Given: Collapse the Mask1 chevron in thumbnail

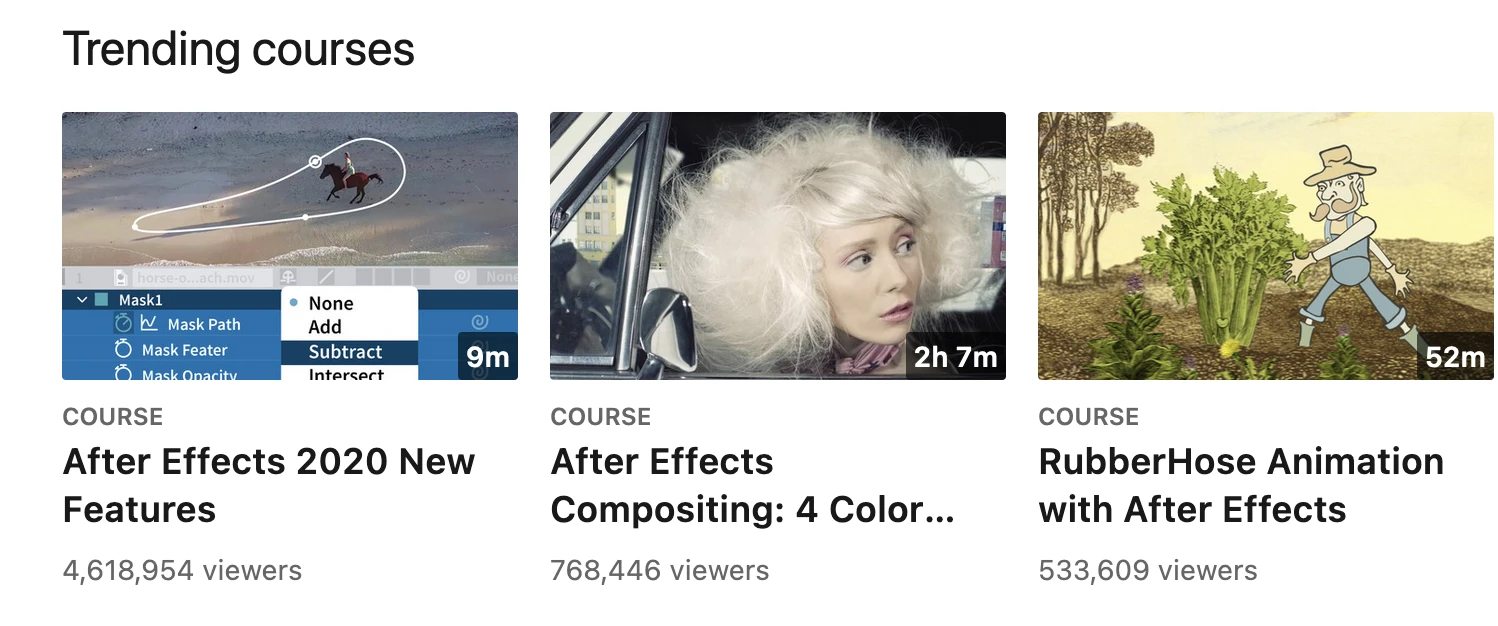Looking at the screenshot, I should pyautogui.click(x=82, y=300).
